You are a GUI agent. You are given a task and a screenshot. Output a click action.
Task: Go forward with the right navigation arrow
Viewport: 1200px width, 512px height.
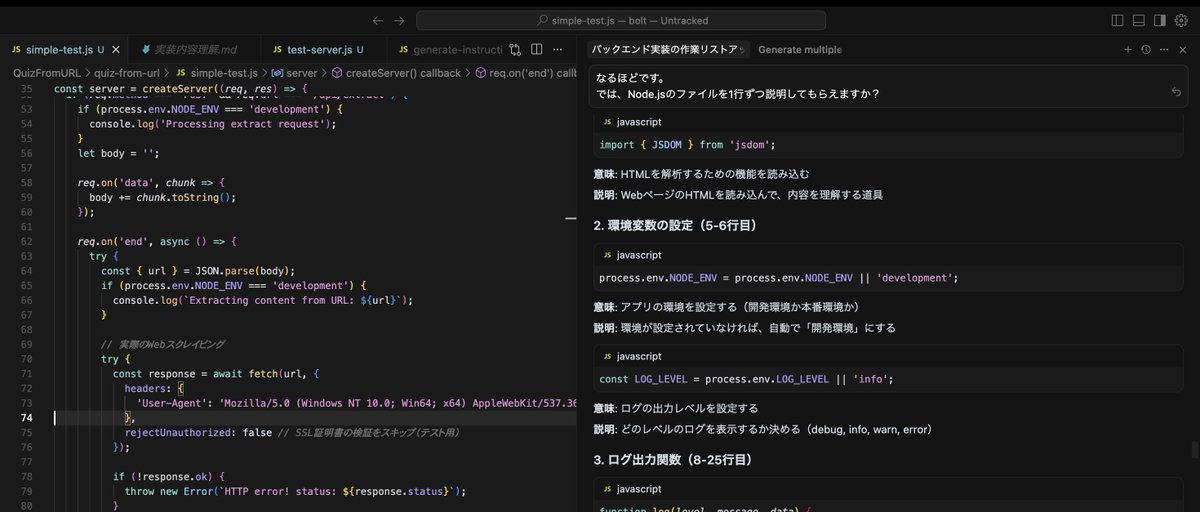[399, 20]
